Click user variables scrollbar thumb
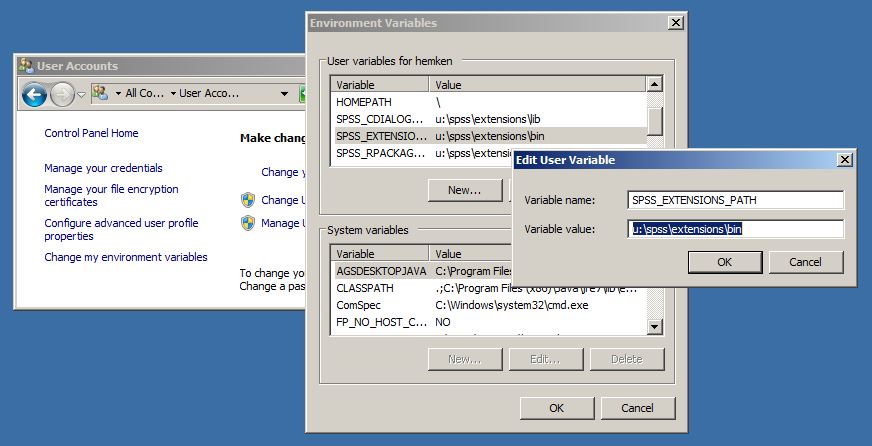 [655, 121]
